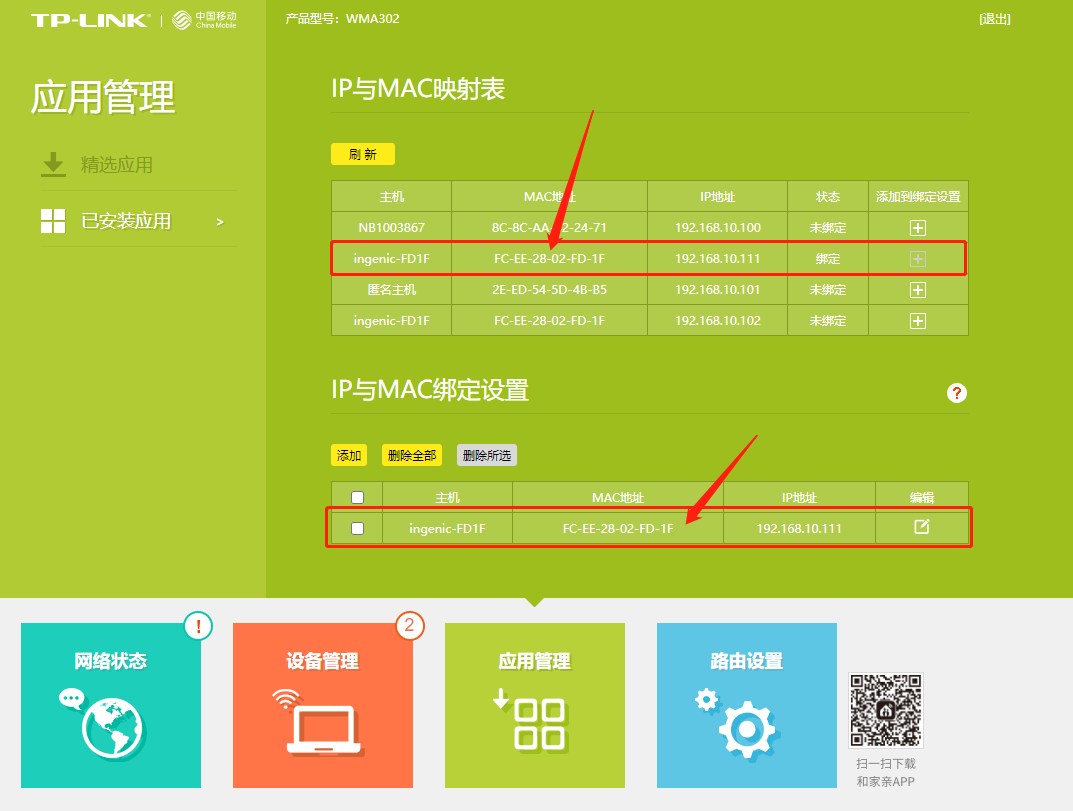The image size is (1073, 811).
Task: Add NB1003867 to binding settings
Action: pyautogui.click(x=917, y=227)
